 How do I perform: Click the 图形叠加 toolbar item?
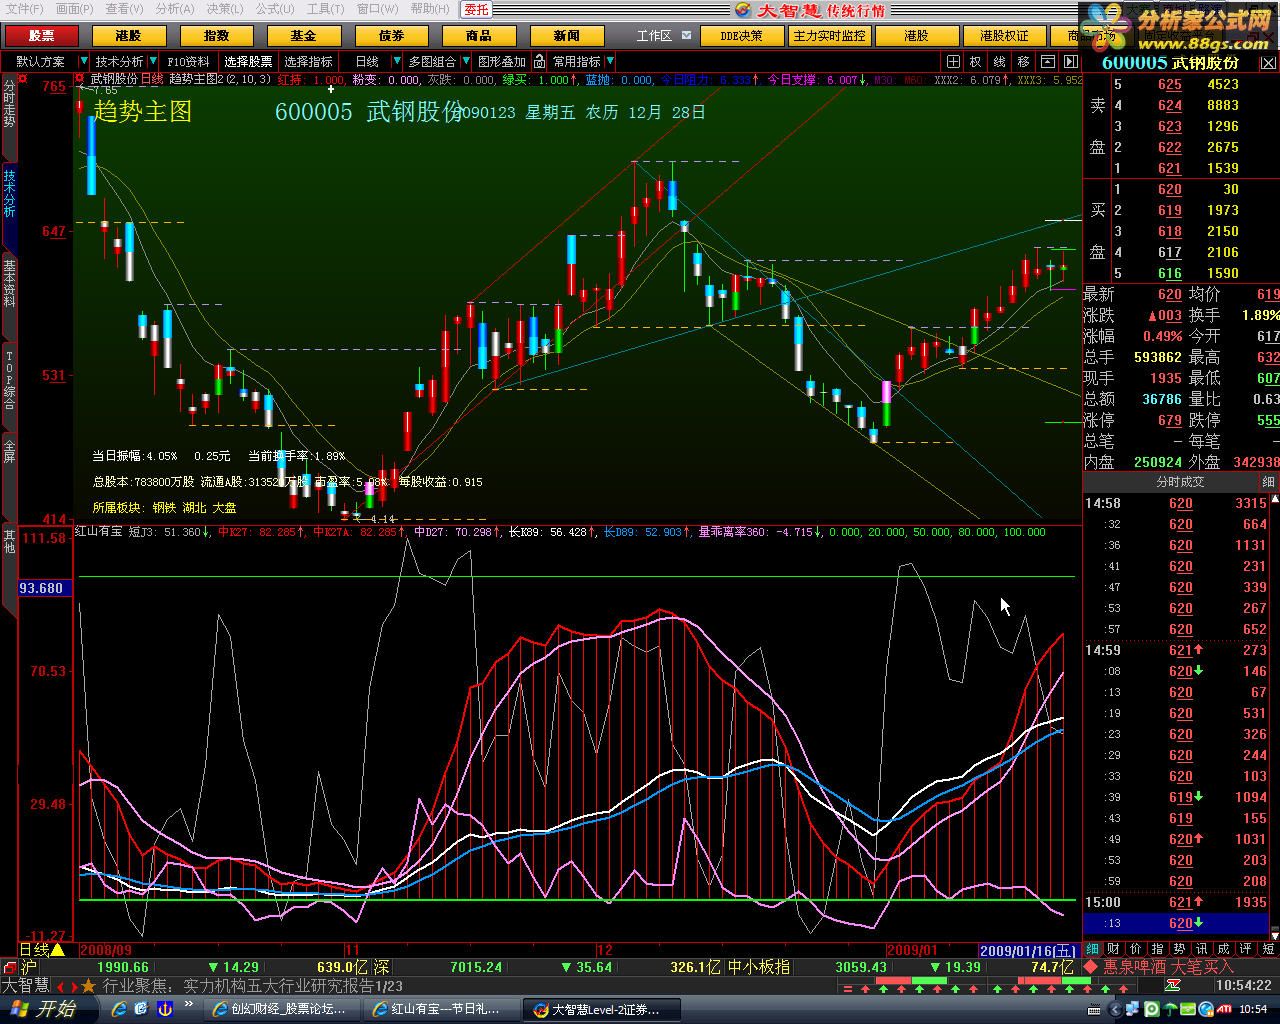coord(502,62)
